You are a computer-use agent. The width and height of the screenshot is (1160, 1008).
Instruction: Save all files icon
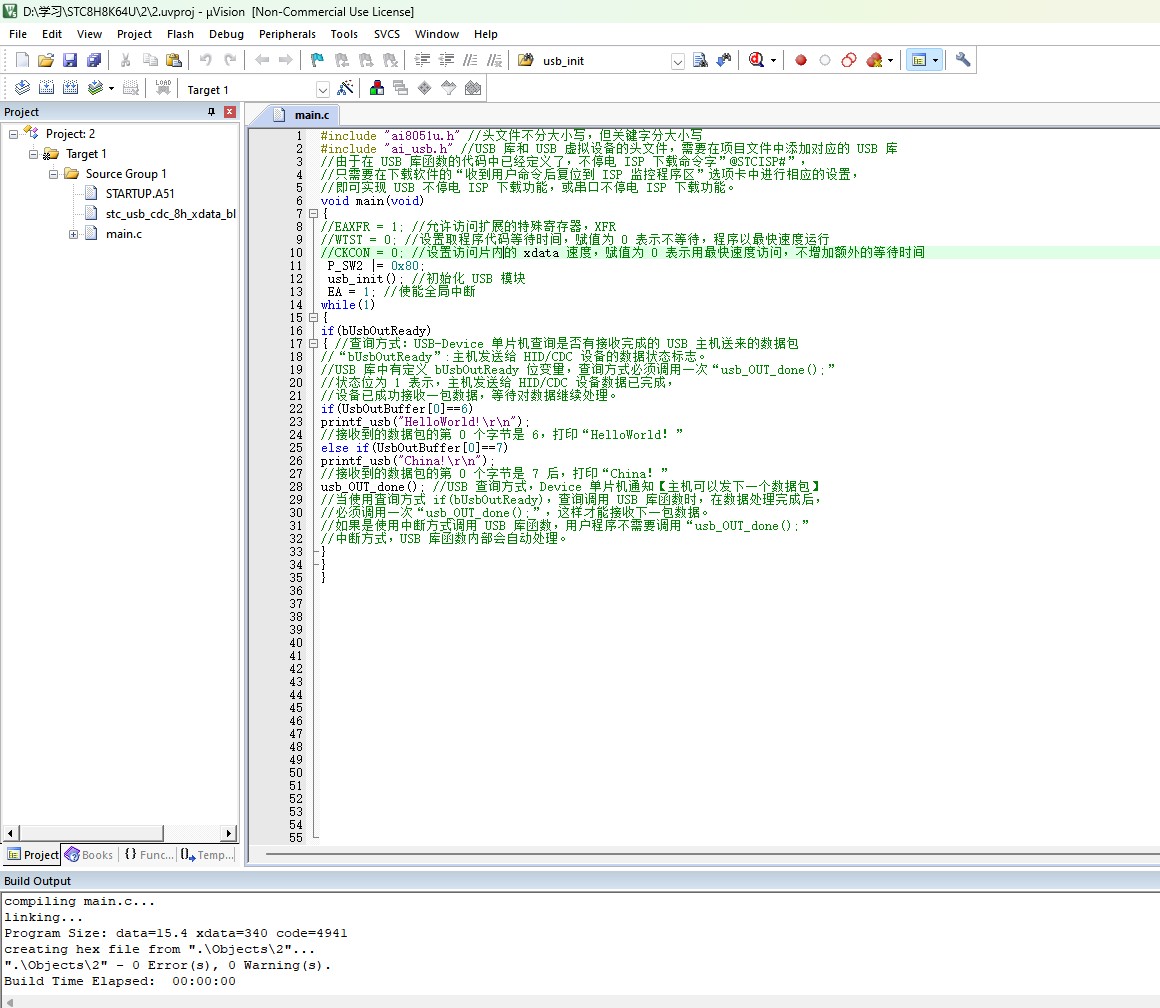click(94, 60)
